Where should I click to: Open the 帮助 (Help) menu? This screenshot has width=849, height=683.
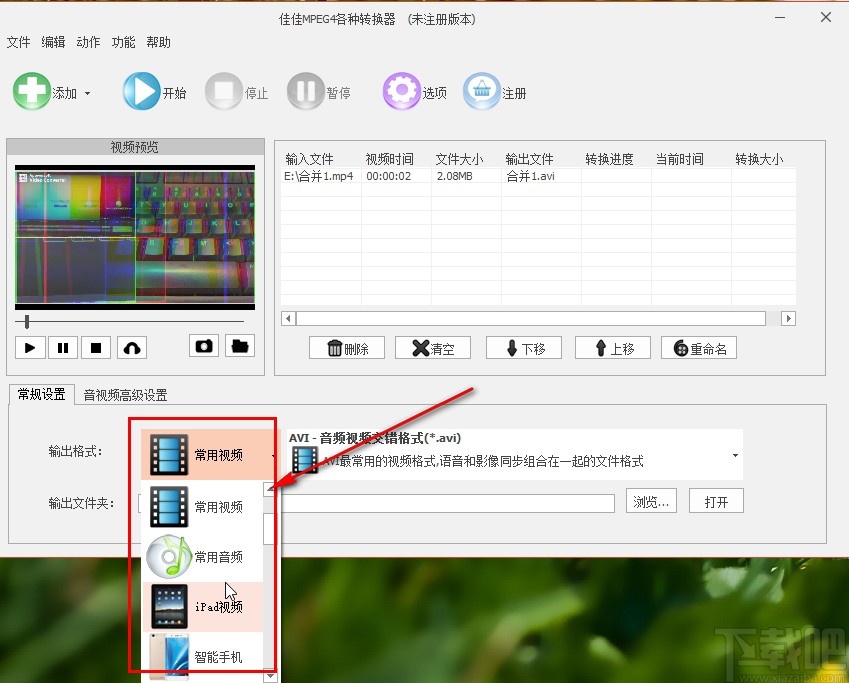tap(159, 42)
